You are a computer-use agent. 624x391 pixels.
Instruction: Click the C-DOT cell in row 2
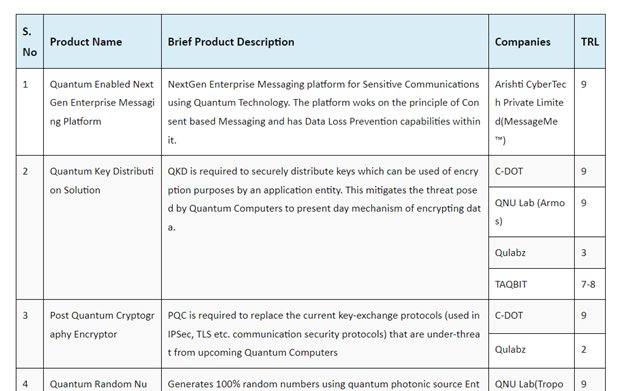point(531,171)
